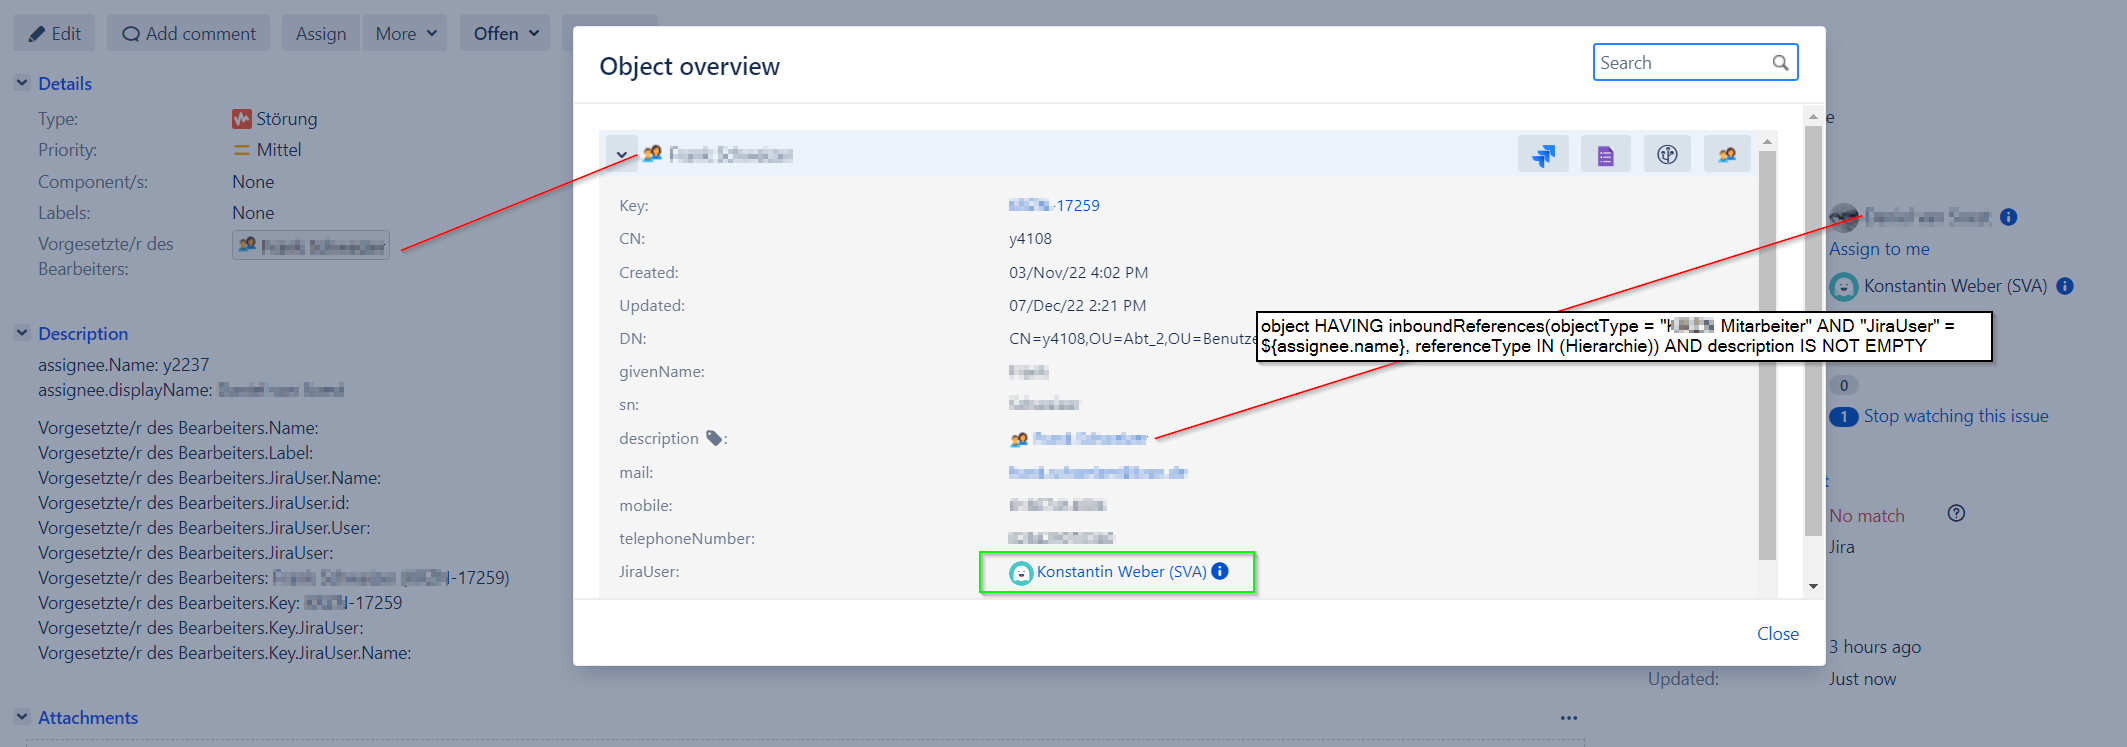Collapse the Details section
2127x747 pixels.
pyautogui.click(x=22, y=83)
